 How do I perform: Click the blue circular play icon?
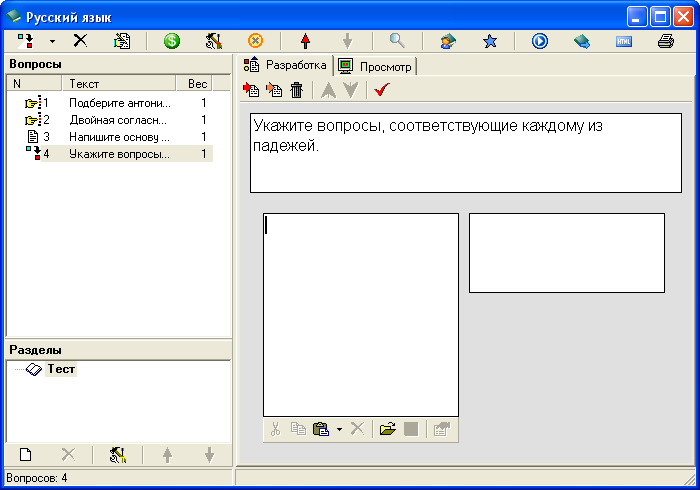(540, 41)
